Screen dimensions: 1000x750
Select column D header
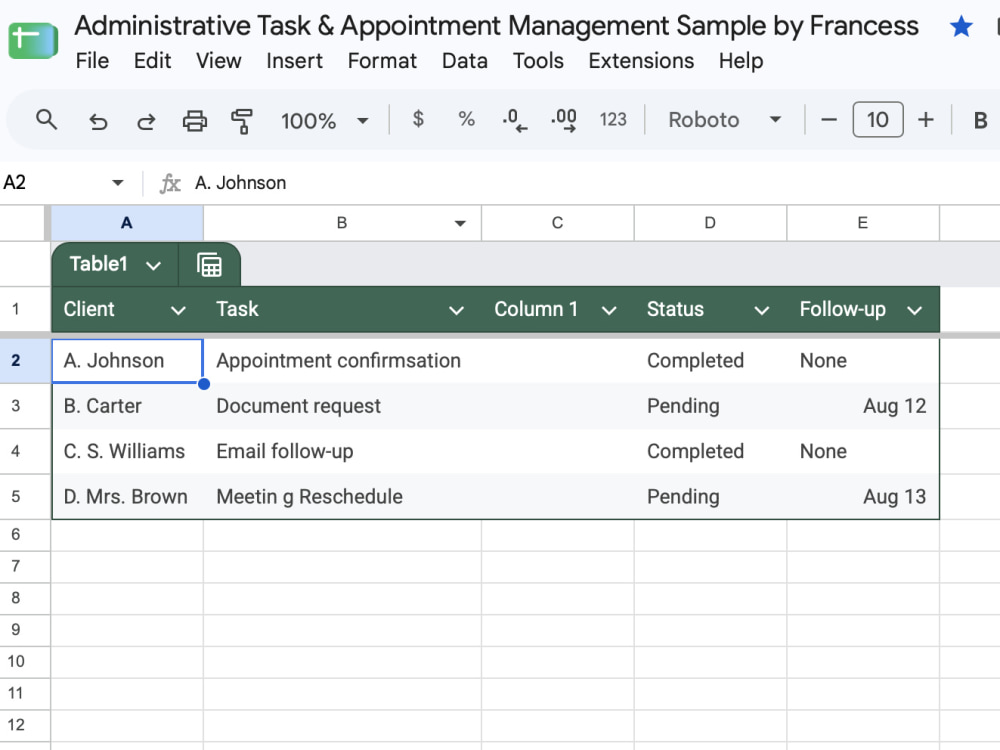710,223
